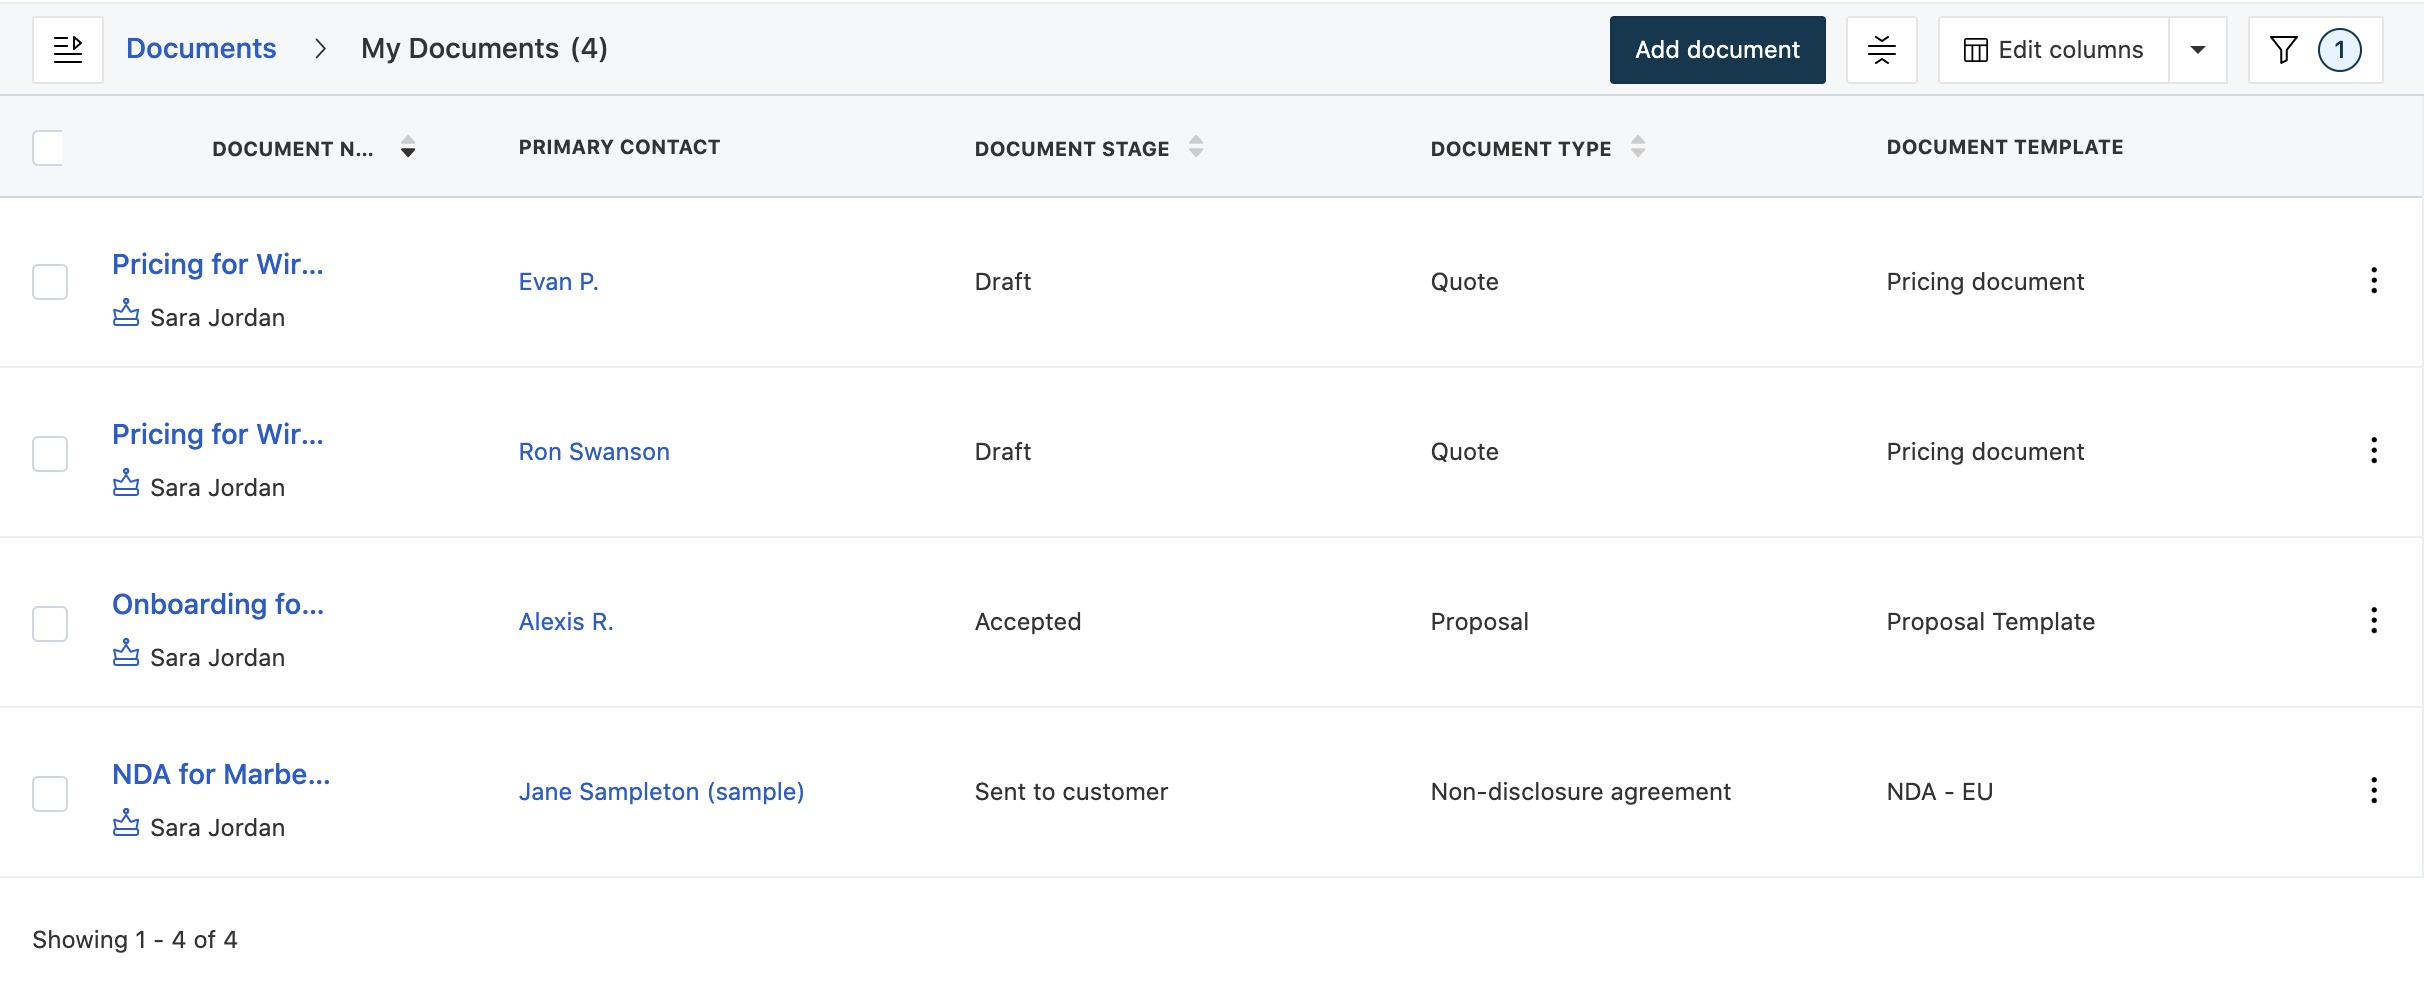This screenshot has width=2424, height=998.
Task: Toggle the navigation panel icon
Action: point(68,49)
